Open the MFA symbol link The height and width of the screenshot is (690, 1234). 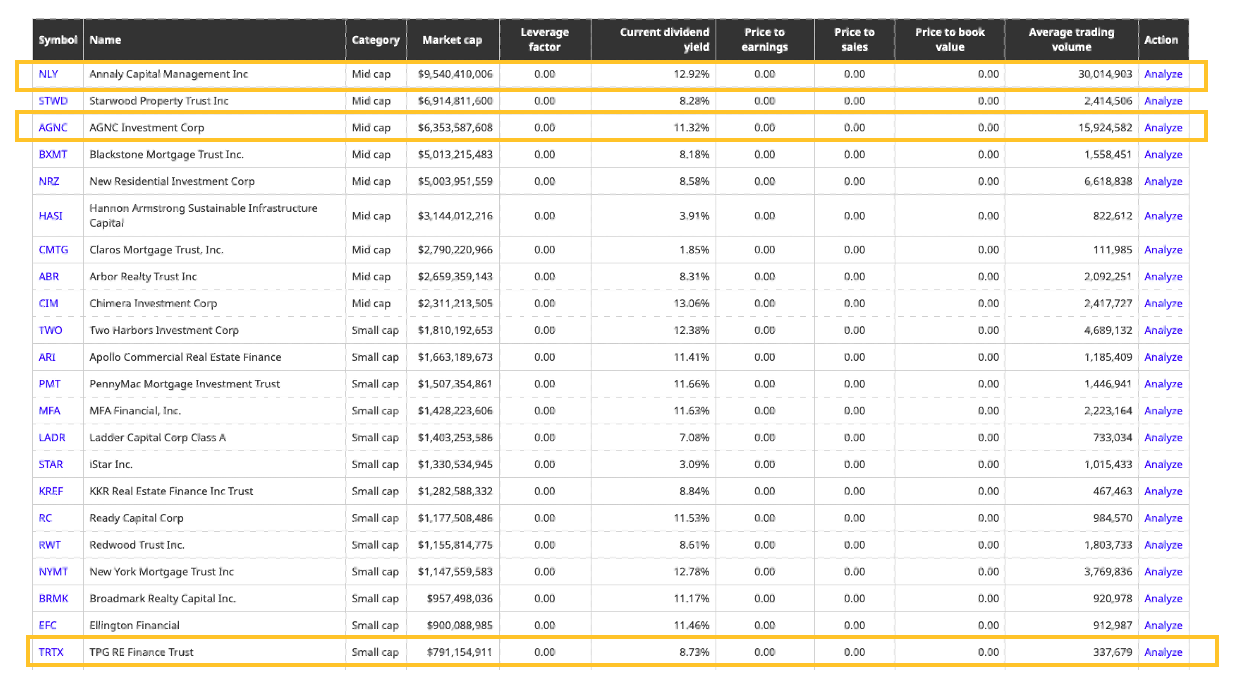[x=49, y=411]
